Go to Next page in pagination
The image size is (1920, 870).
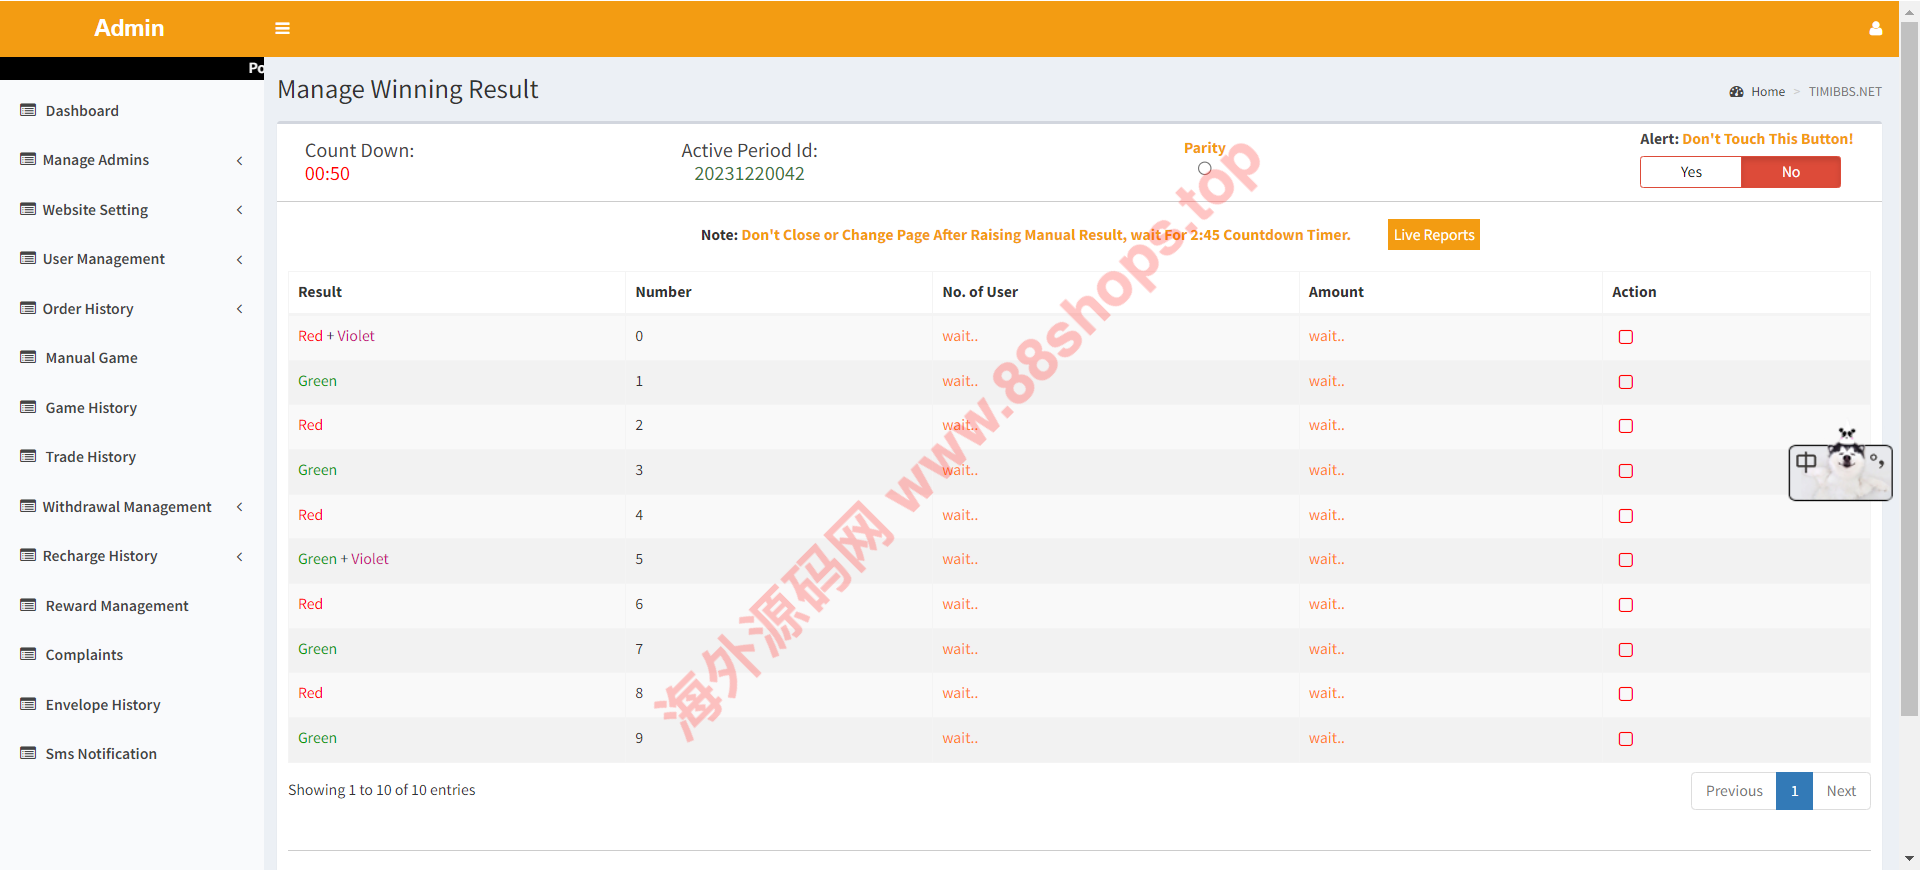[x=1840, y=791]
